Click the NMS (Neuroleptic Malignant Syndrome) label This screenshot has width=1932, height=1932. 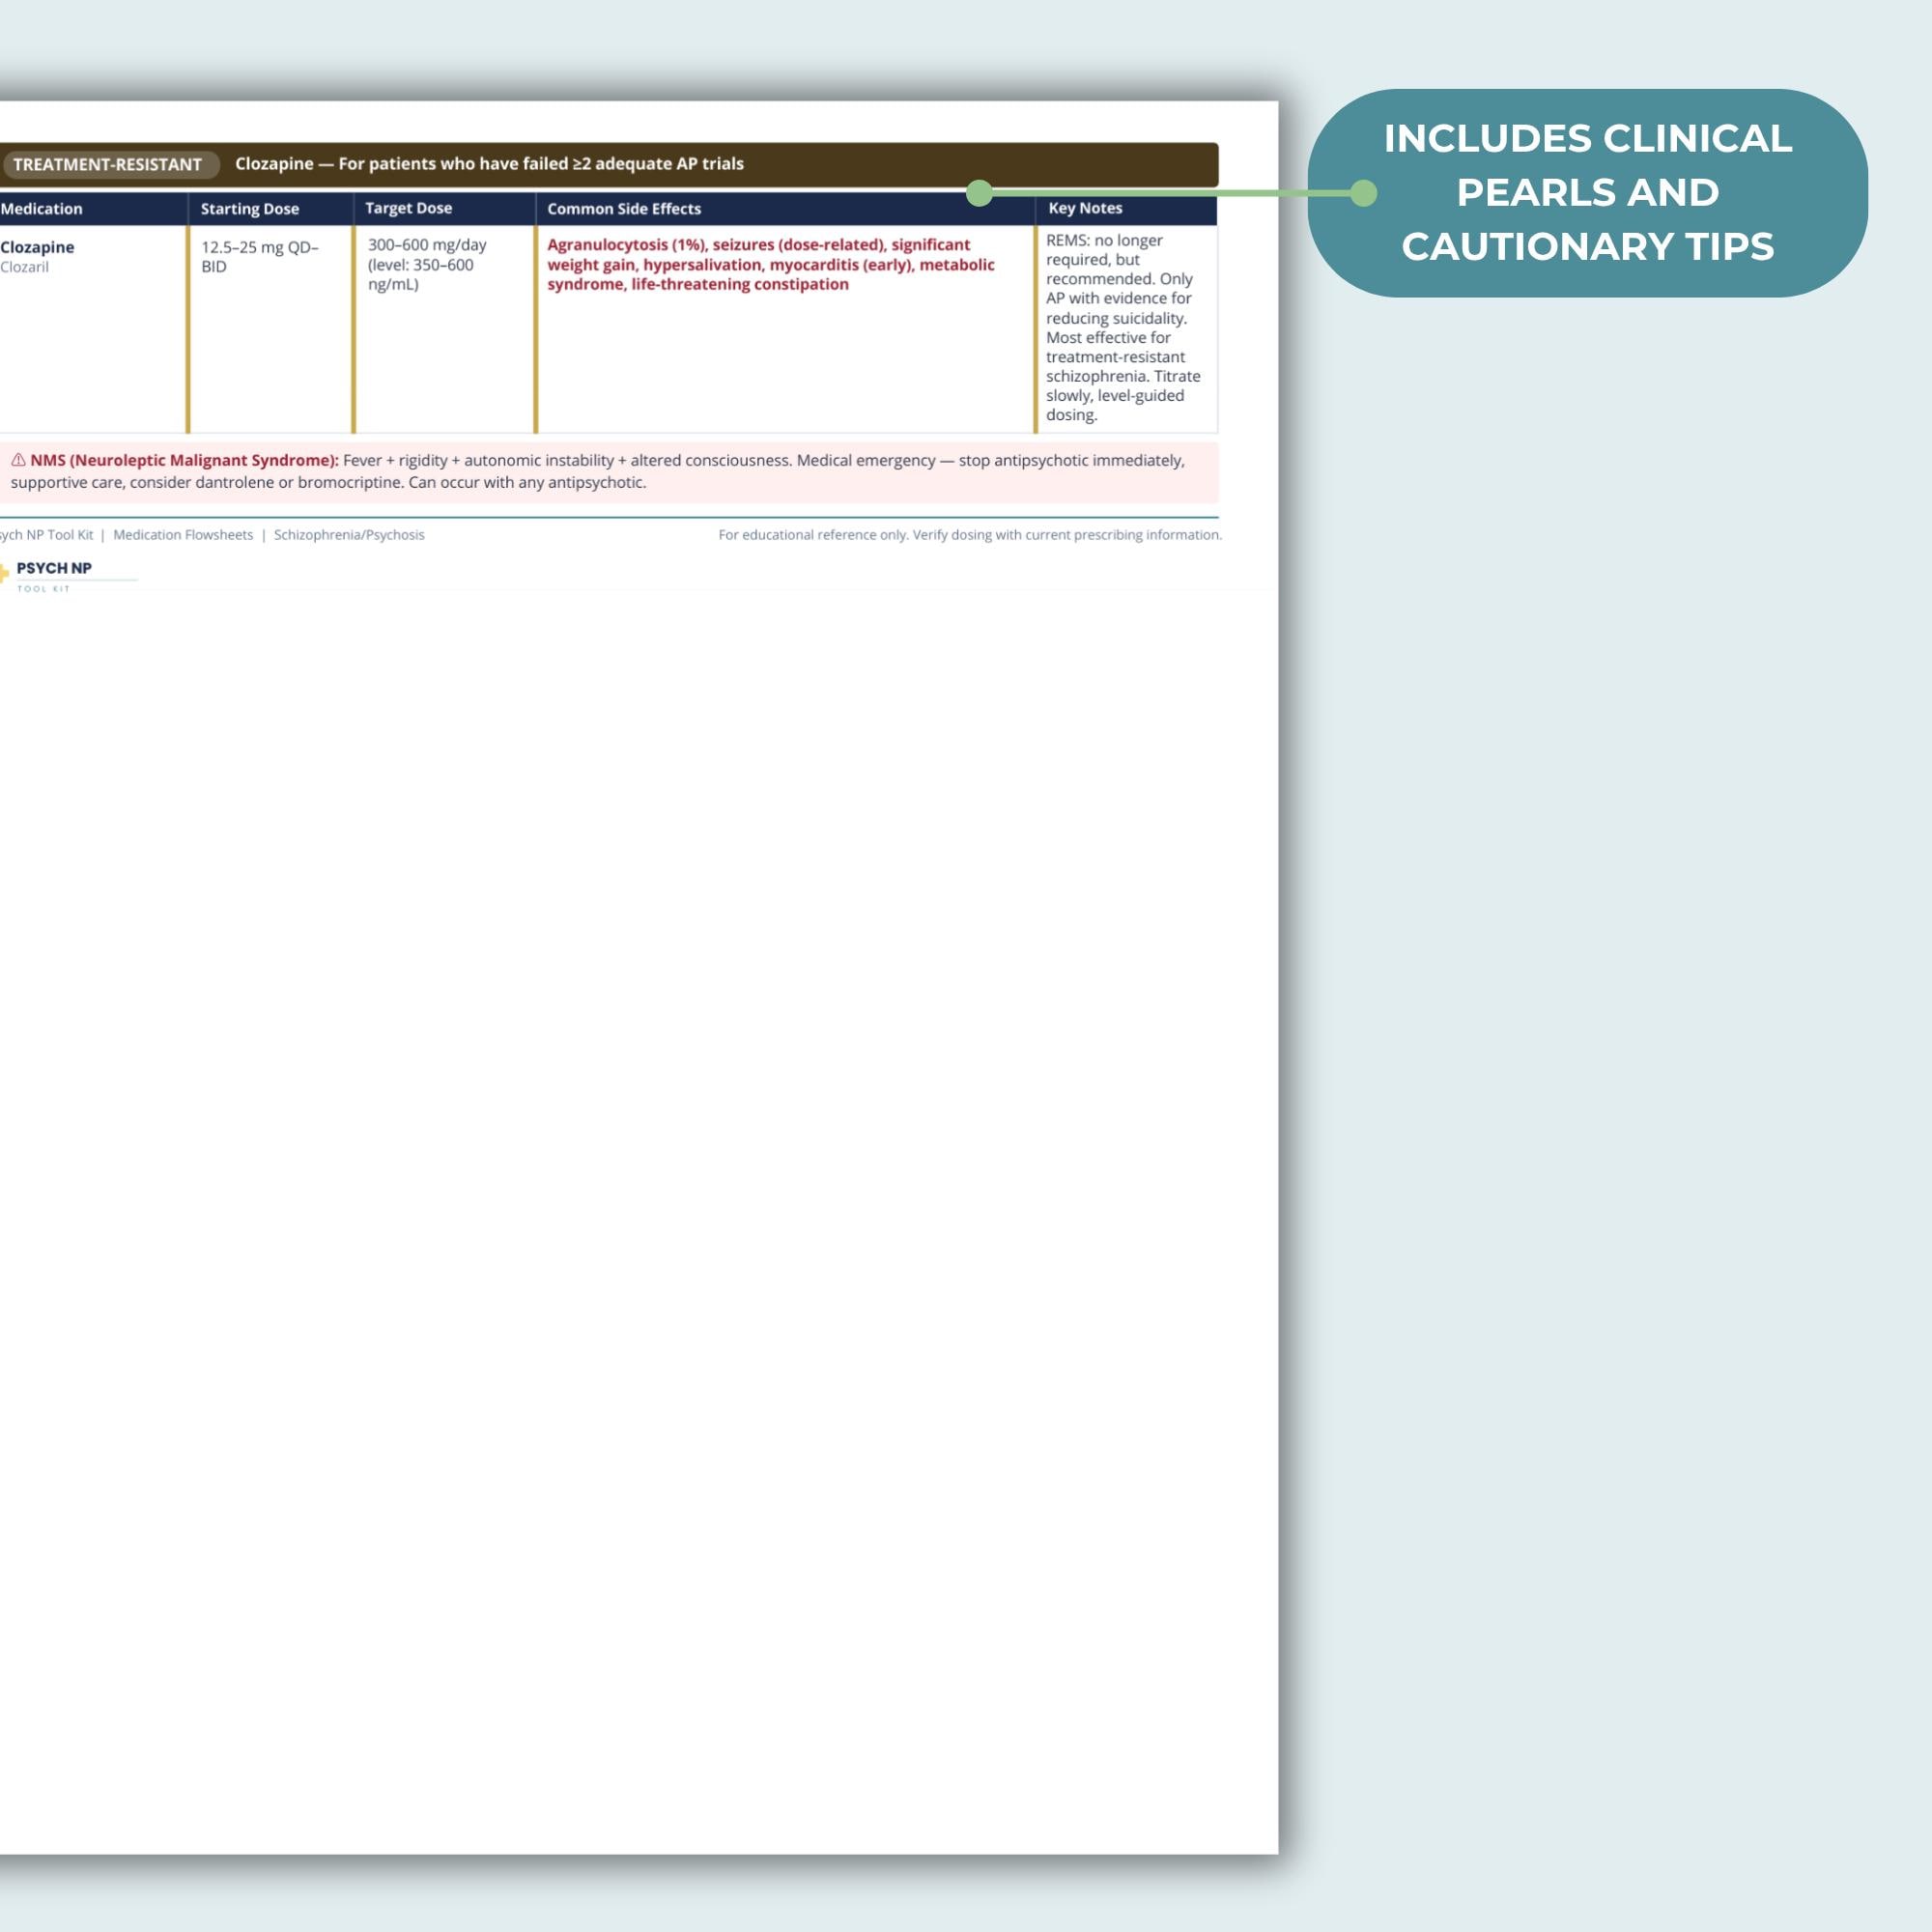point(184,460)
